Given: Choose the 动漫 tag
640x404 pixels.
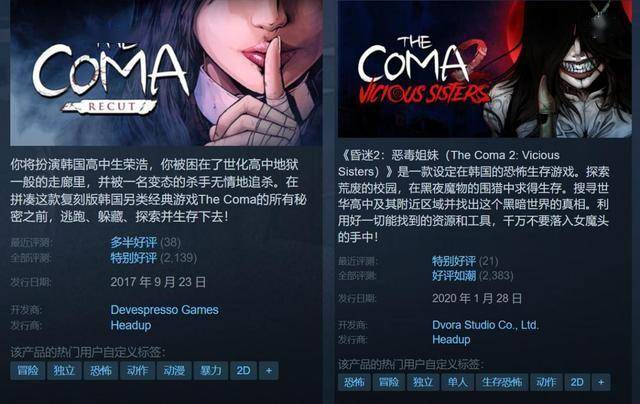Looking at the screenshot, I should point(174,371).
